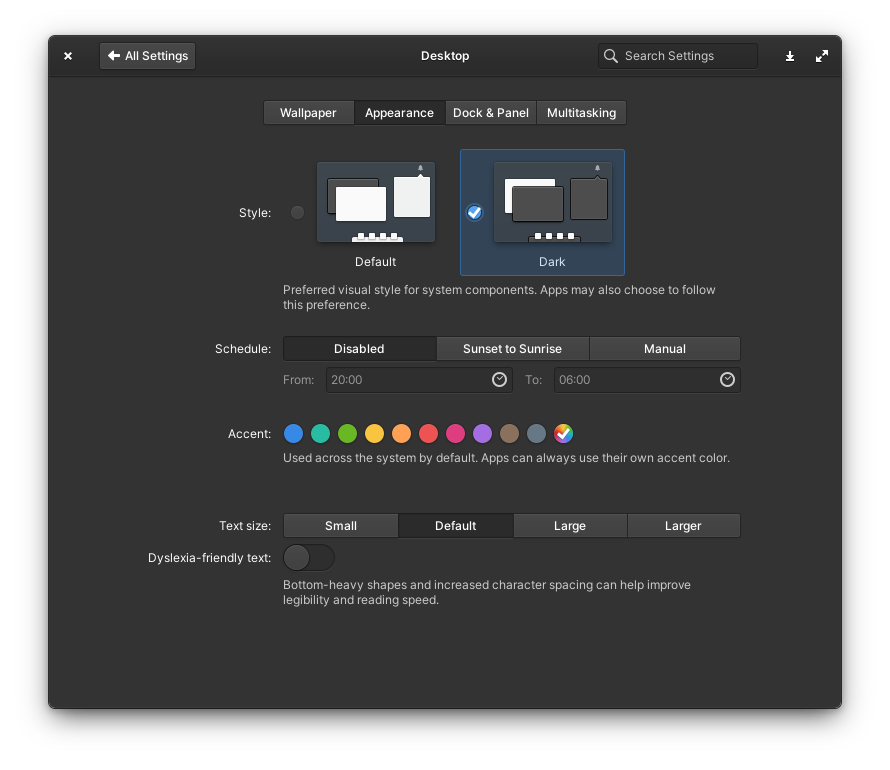Screen dimensions: 890x770
Task: Switch to the Wallpaper tab
Action: 308,113
